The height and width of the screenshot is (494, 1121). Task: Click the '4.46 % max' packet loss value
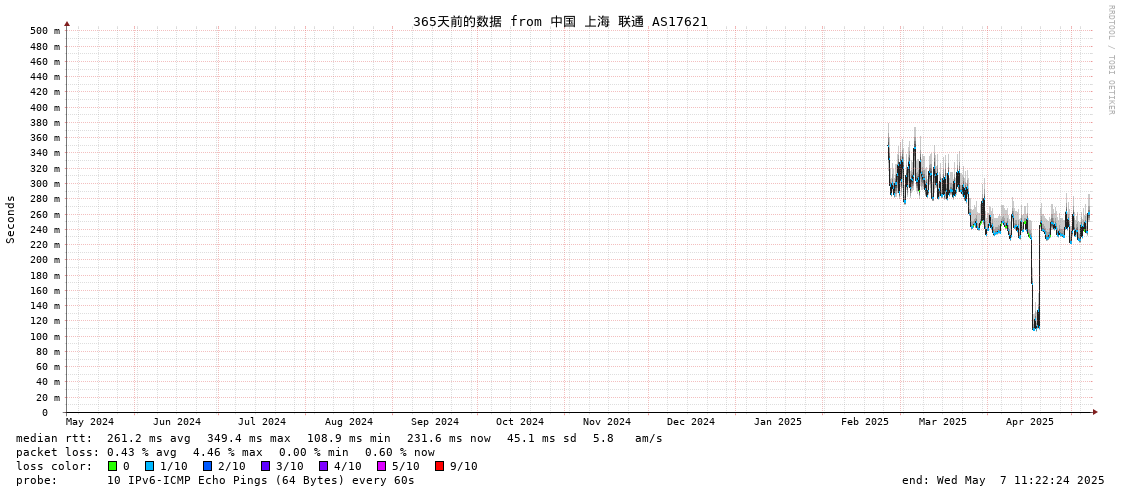point(227,452)
